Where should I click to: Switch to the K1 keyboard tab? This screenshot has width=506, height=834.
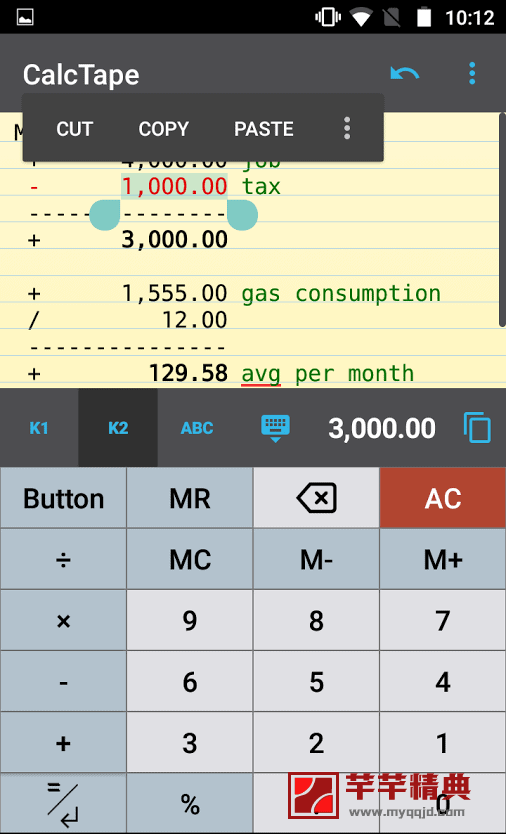(39, 428)
